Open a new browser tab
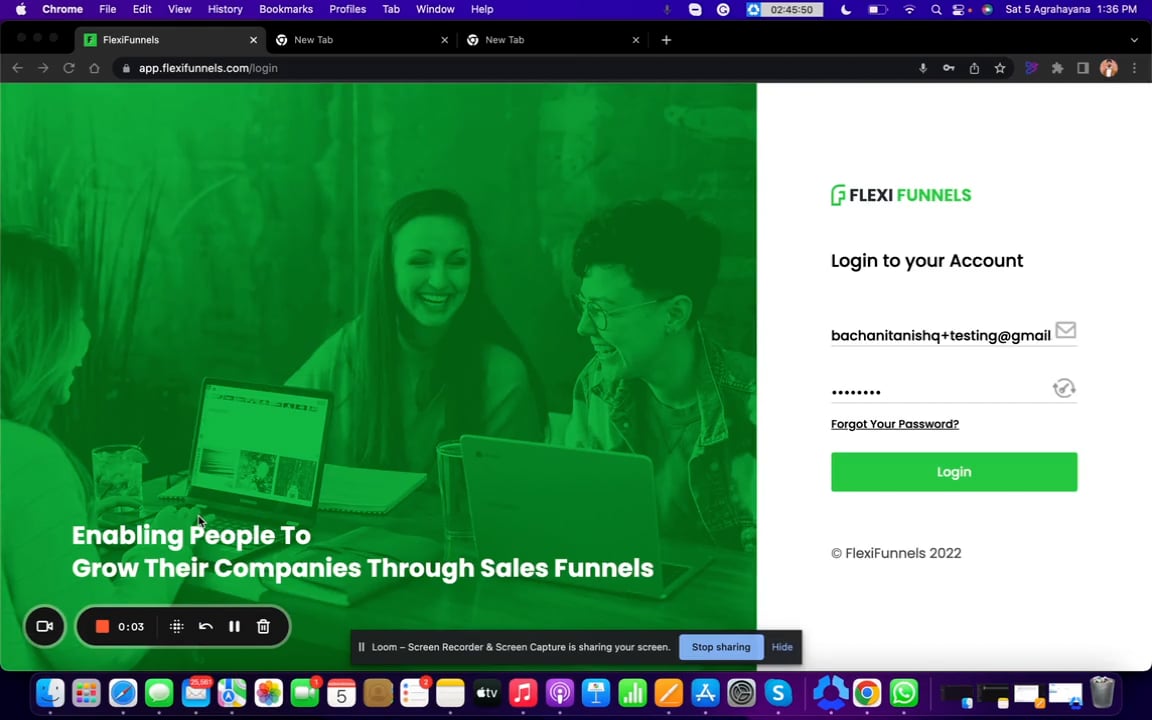The width and height of the screenshot is (1152, 720). click(666, 40)
